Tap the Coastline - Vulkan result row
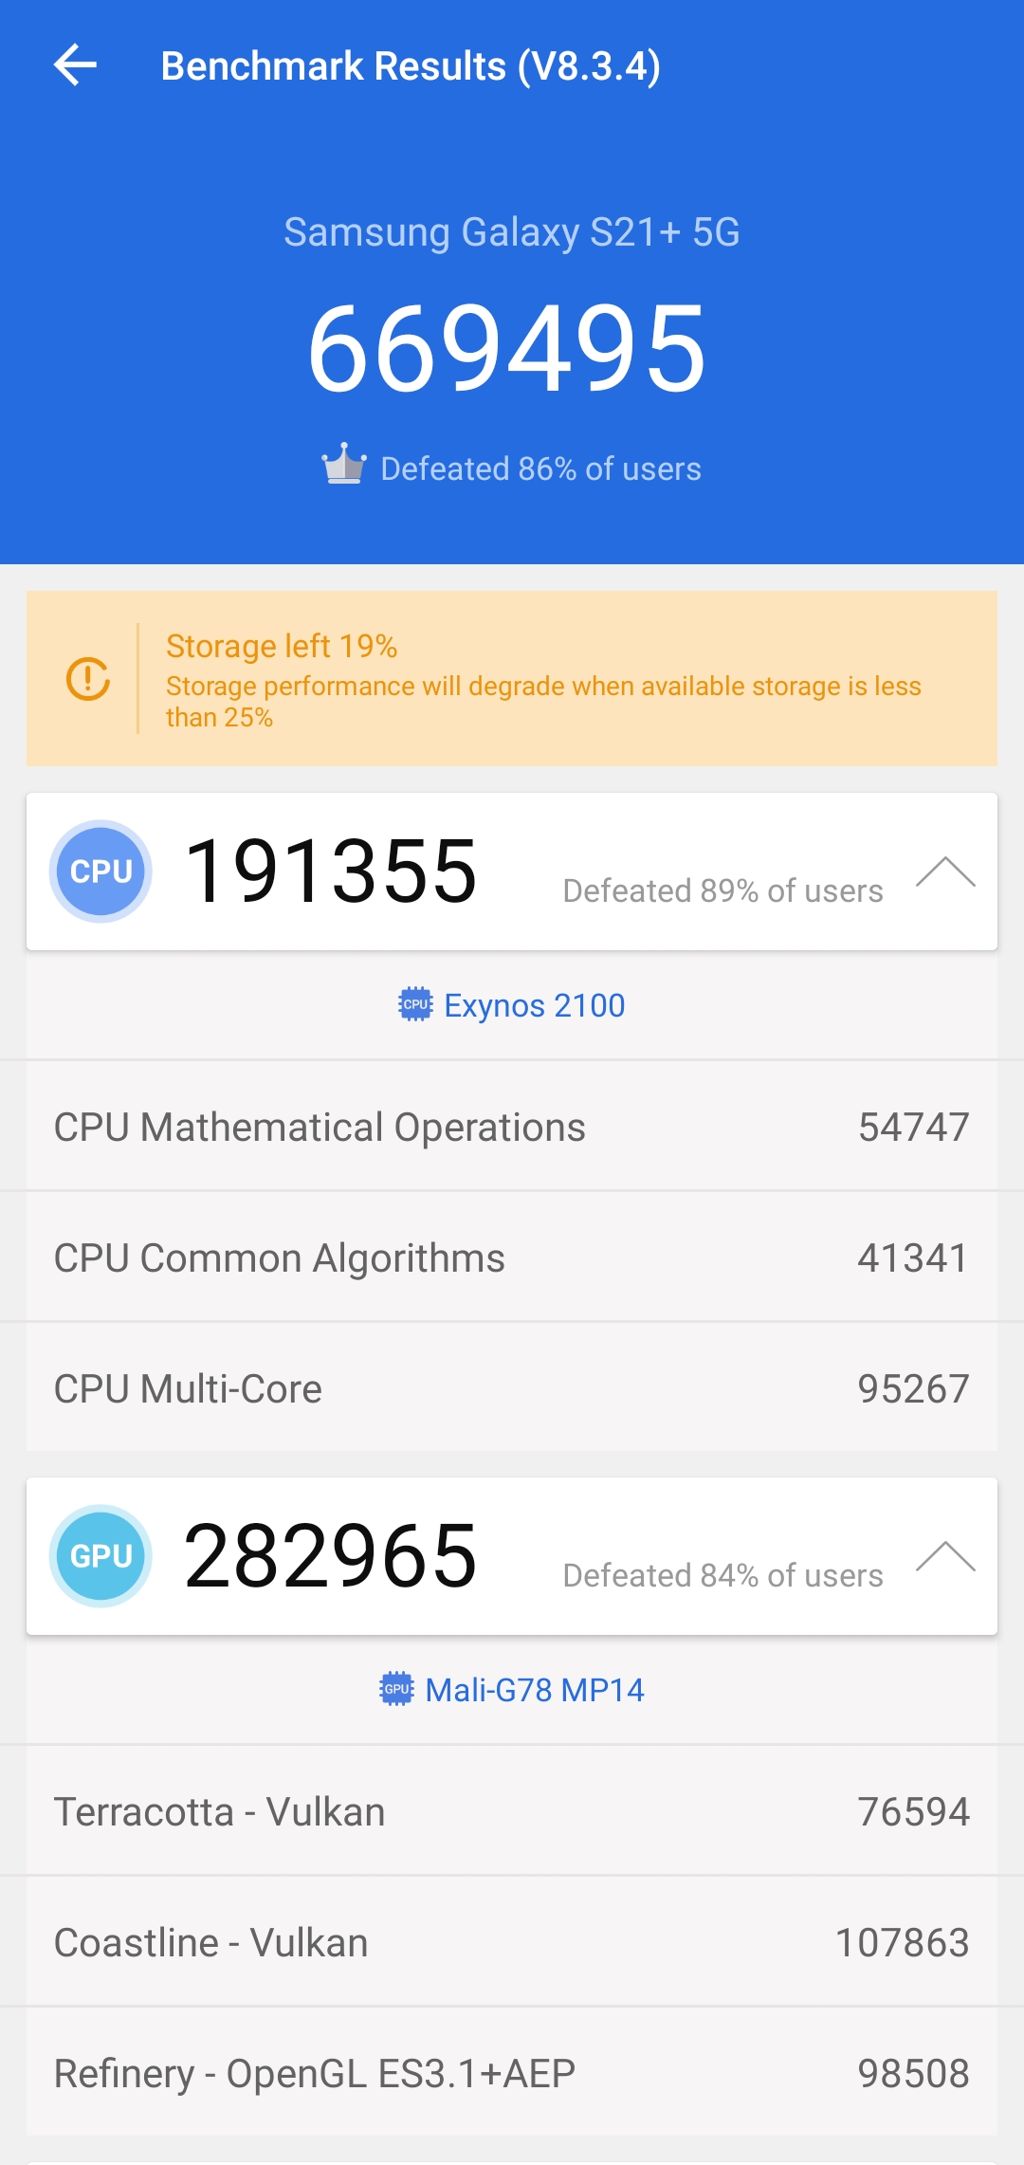 pyautogui.click(x=512, y=1943)
